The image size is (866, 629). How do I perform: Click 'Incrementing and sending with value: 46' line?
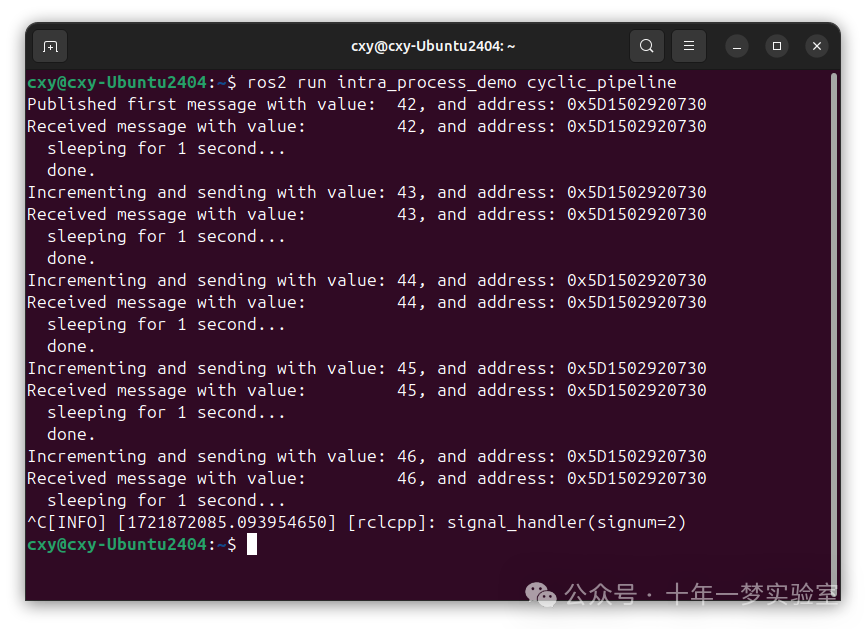coord(367,457)
